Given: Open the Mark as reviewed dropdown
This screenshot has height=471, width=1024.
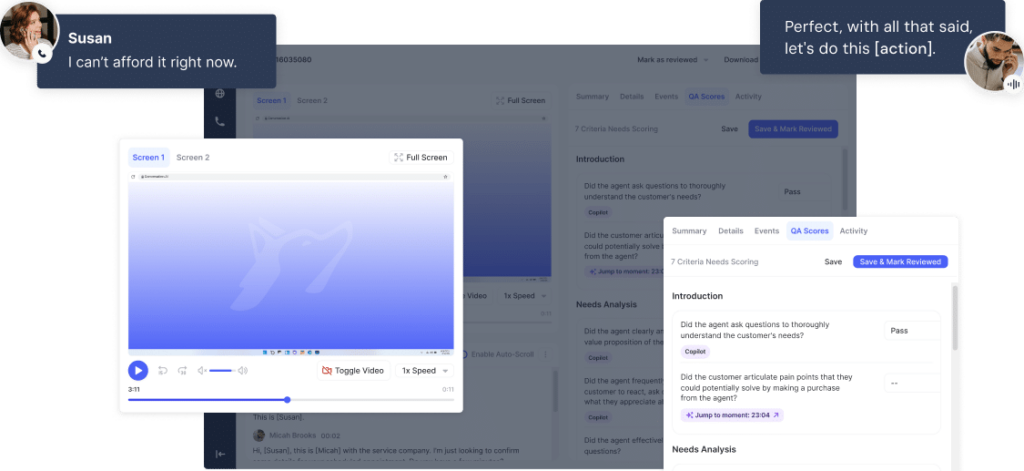Looking at the screenshot, I should [673, 59].
